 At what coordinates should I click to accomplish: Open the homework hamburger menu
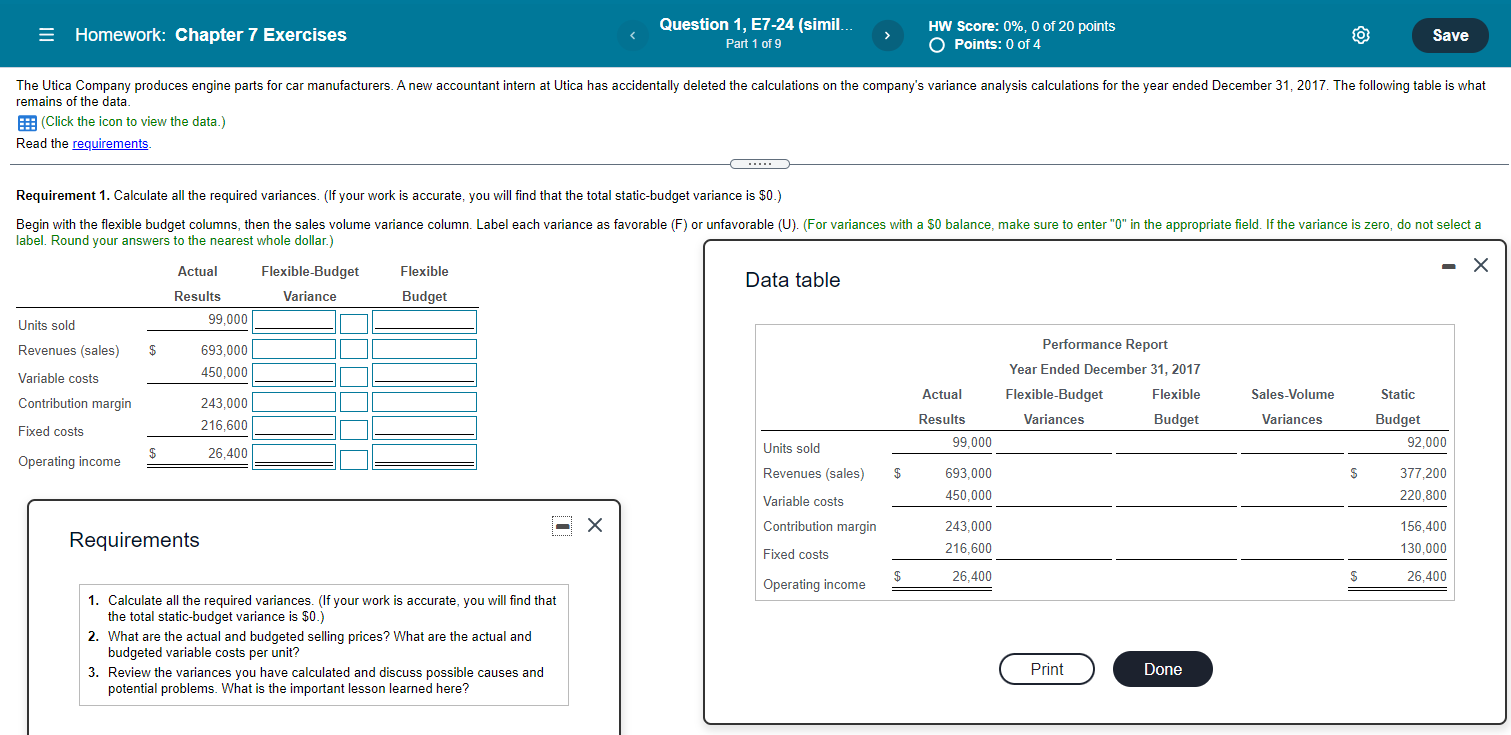46,35
